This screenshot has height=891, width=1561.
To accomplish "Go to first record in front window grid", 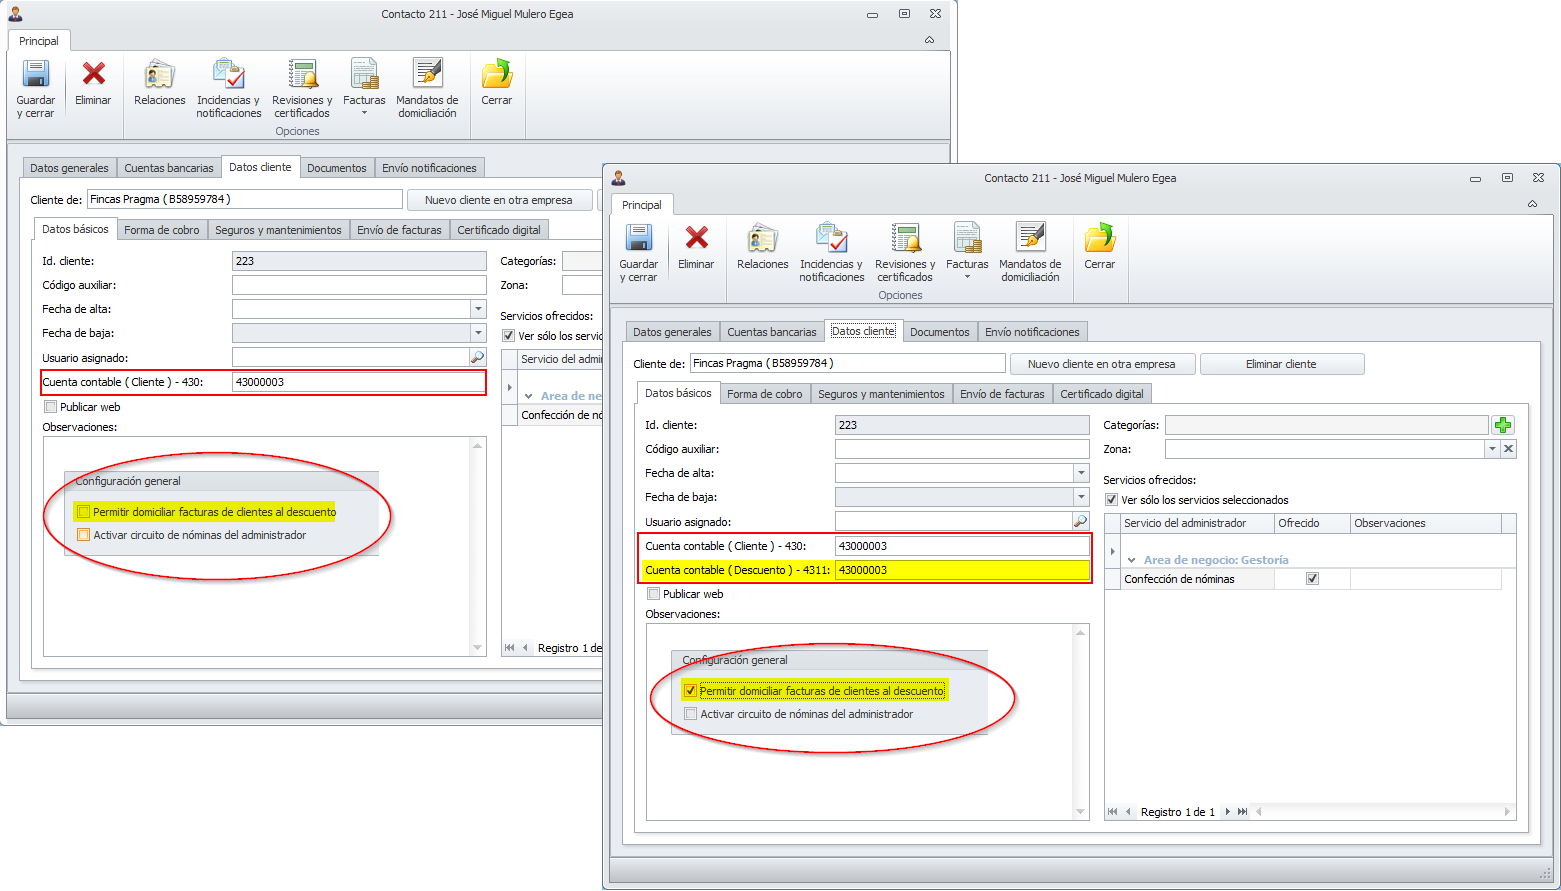I will pos(1113,812).
